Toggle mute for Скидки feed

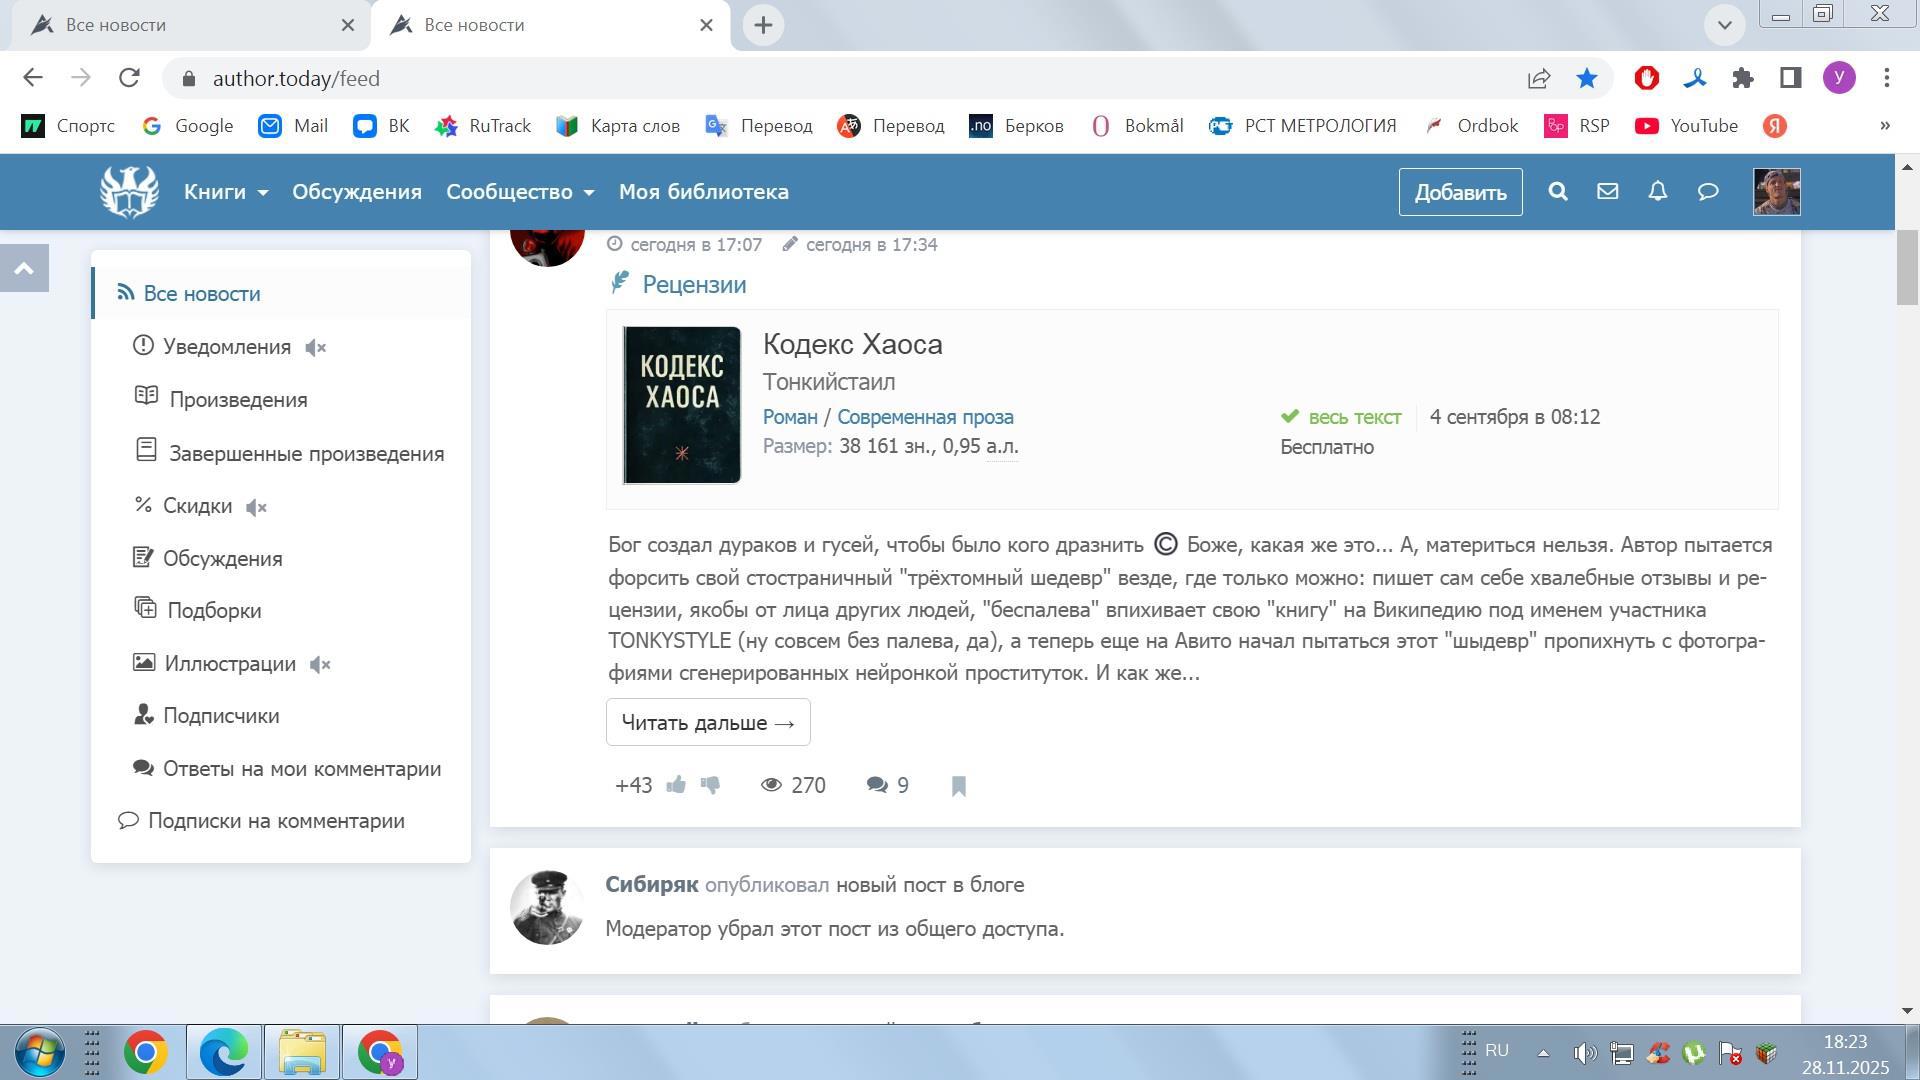(x=256, y=507)
